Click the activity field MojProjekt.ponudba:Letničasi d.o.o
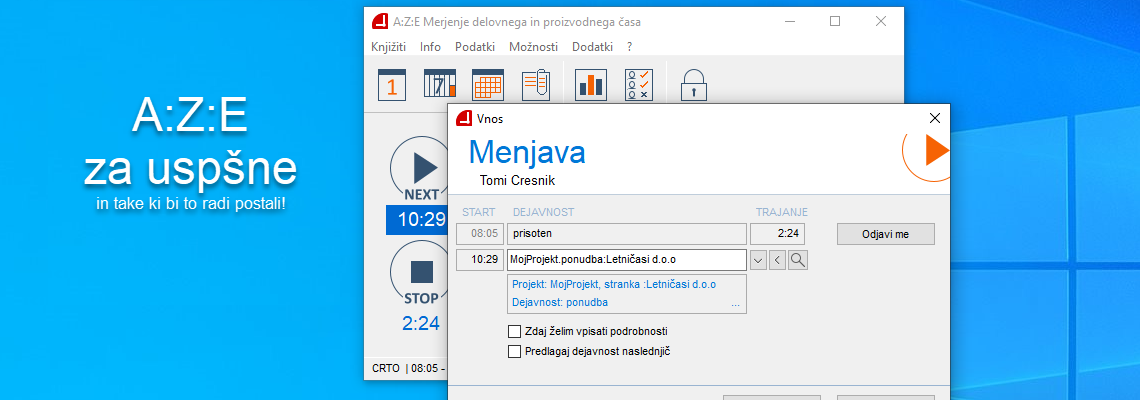Screen dimensions: 1140x400 pos(627,260)
